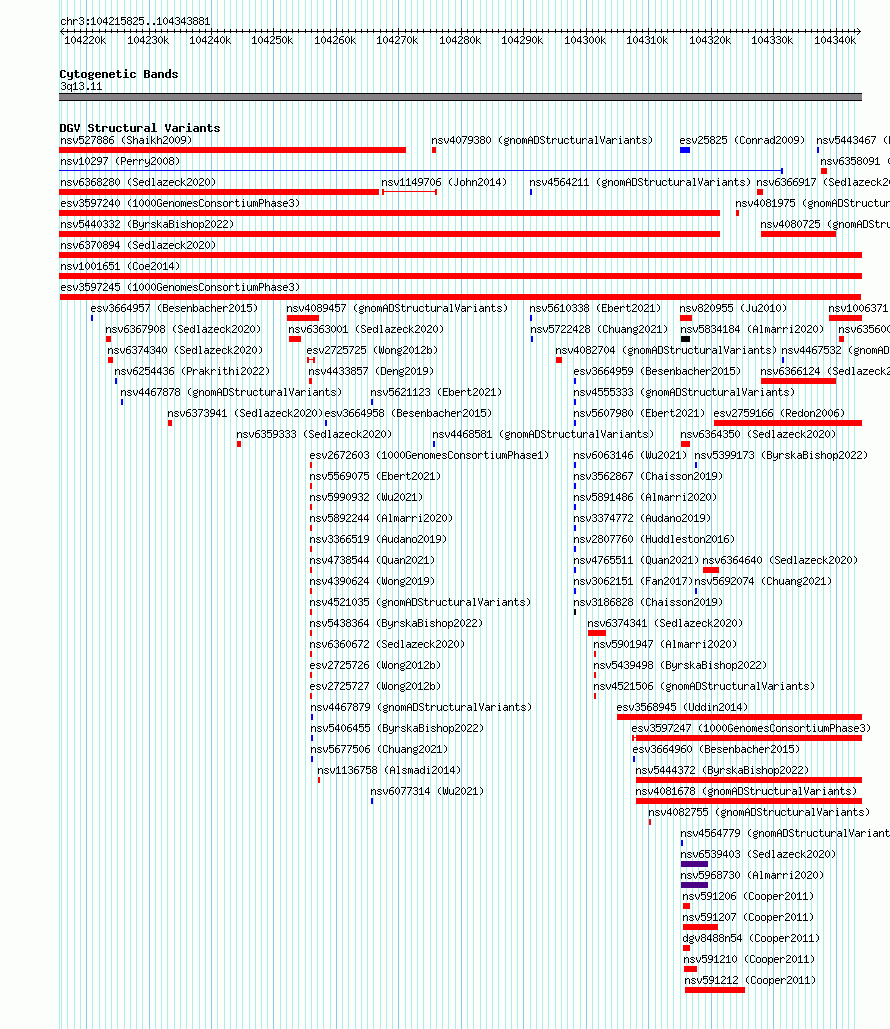
Task: Select nsv4564211 (gnomADStructuralVariants) label
Action: (x=640, y=182)
